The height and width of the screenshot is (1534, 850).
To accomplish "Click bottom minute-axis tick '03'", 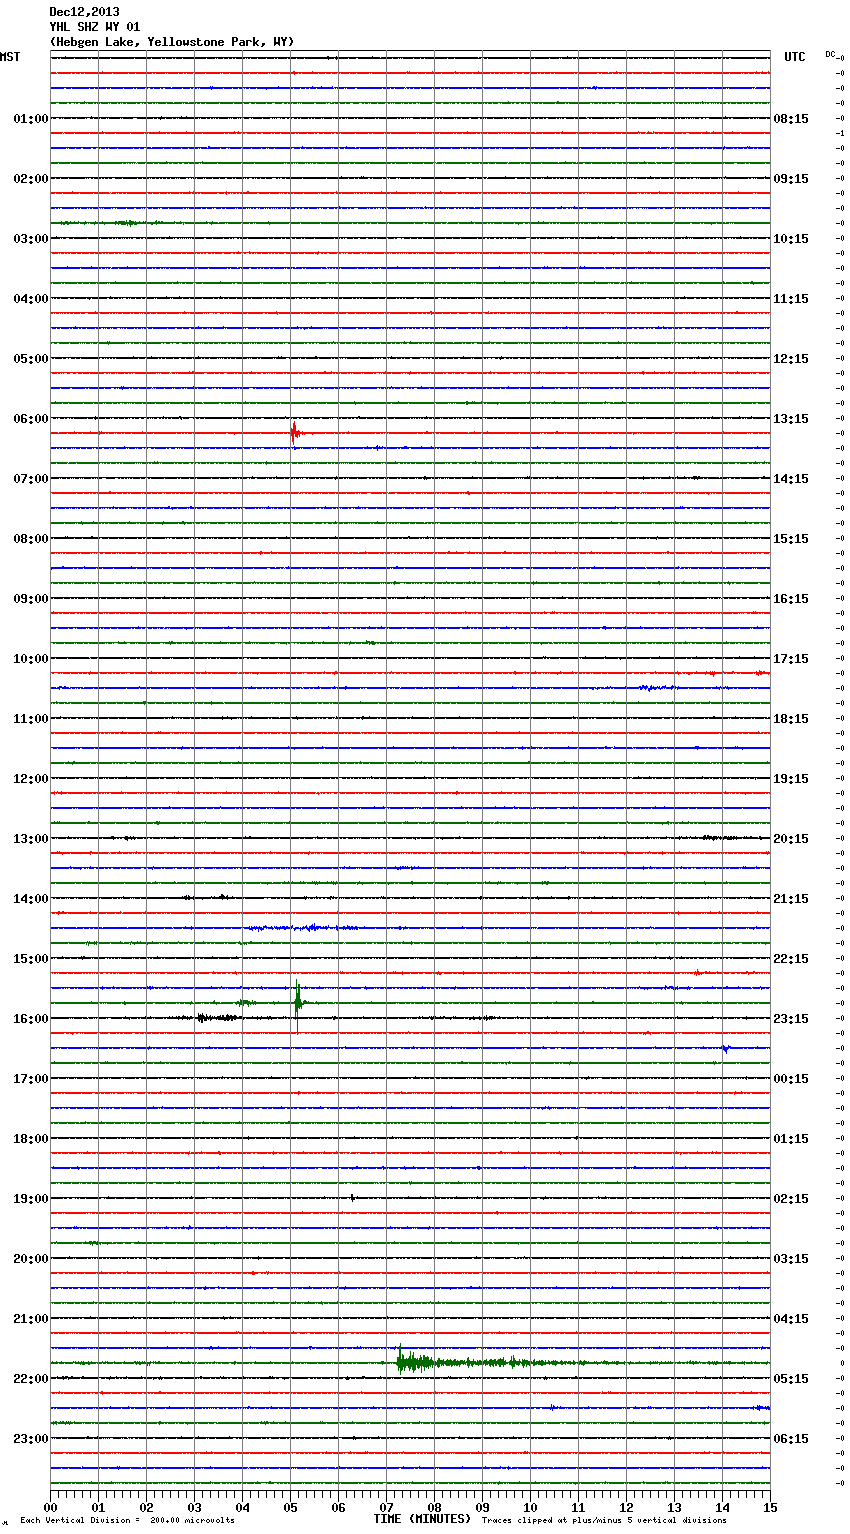I will (x=194, y=1507).
